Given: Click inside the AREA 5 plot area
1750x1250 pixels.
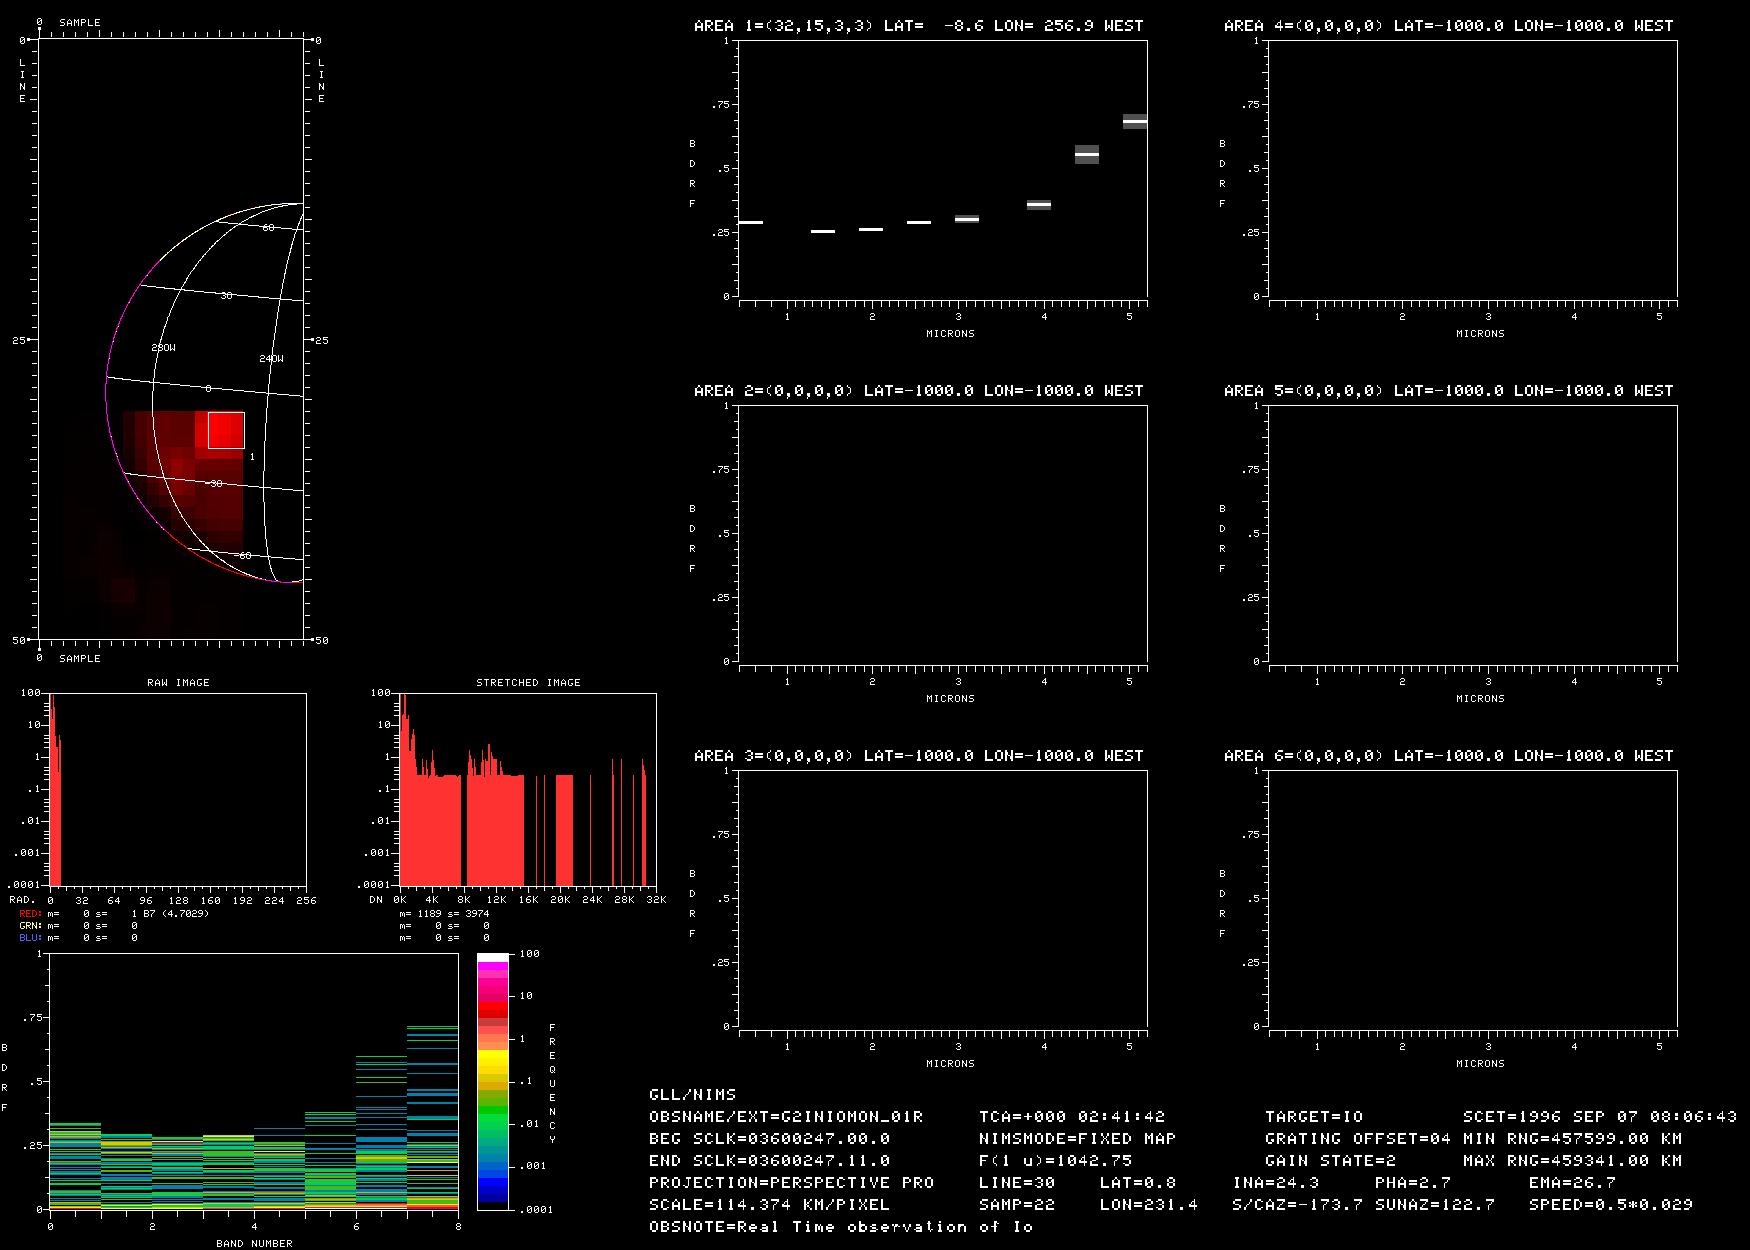Looking at the screenshot, I should click(1472, 533).
